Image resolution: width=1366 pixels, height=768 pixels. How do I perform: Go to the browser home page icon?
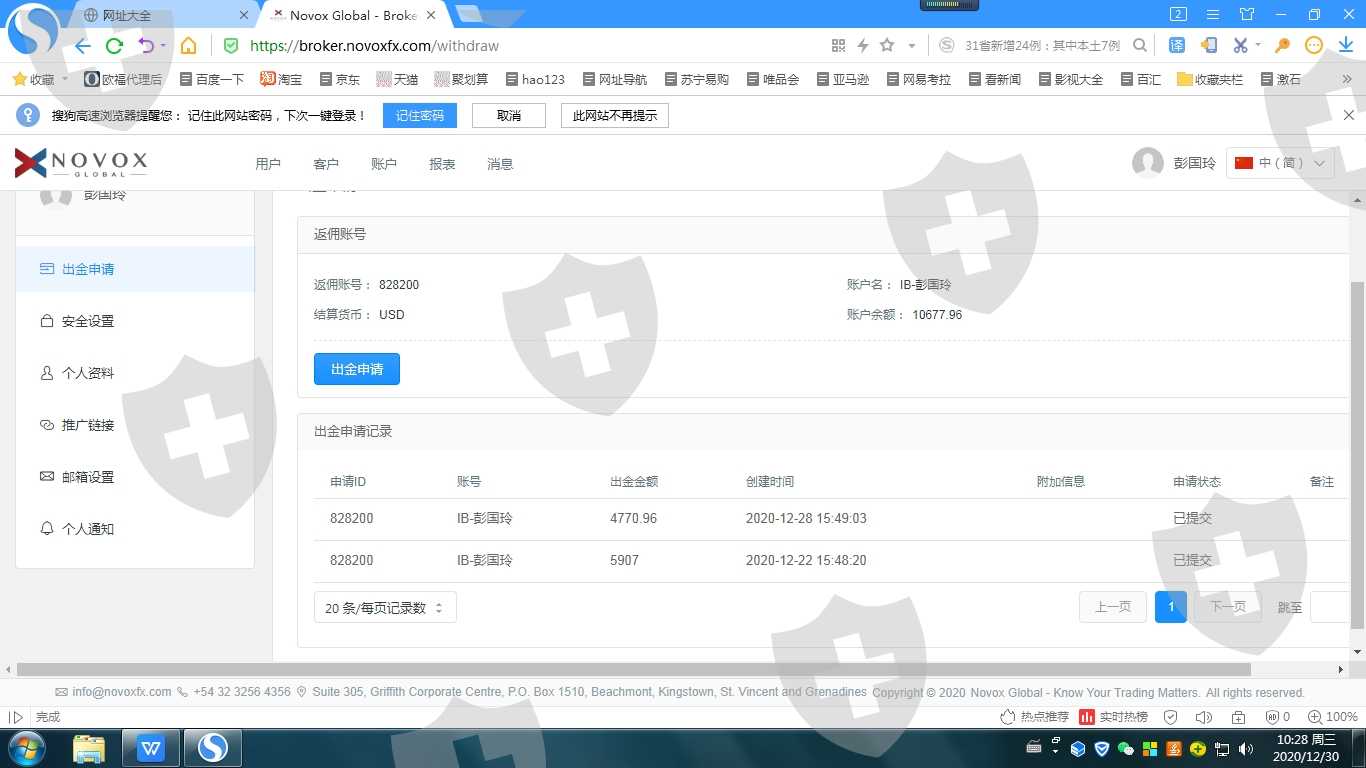(188, 46)
